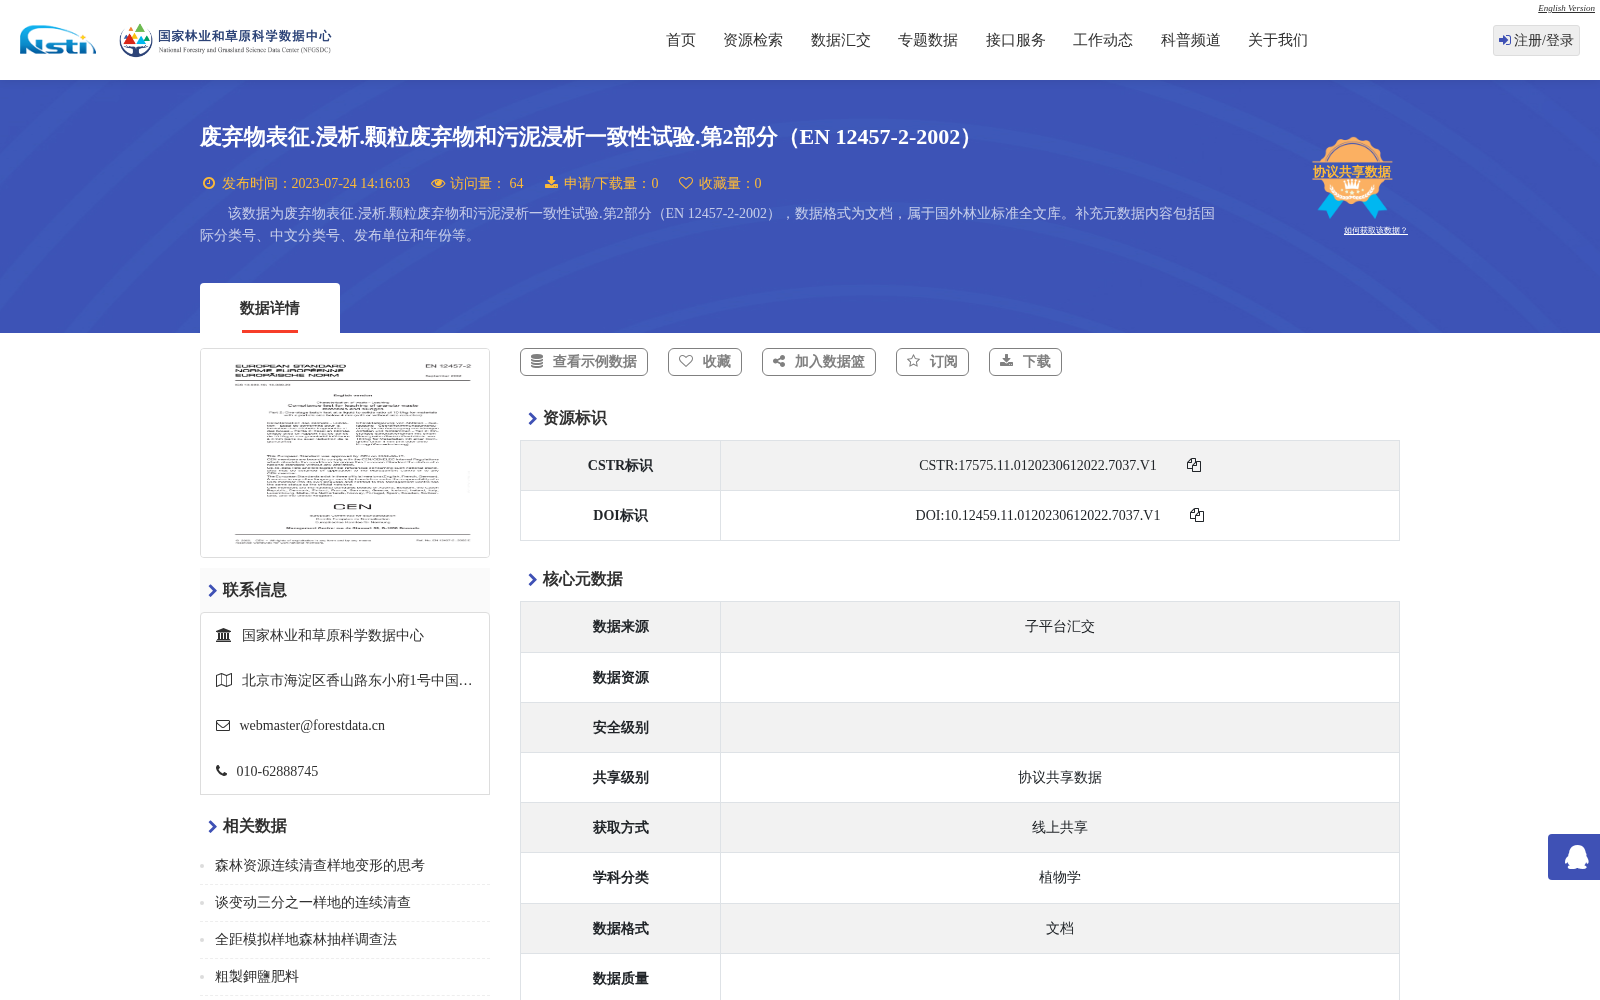The width and height of the screenshot is (1600, 1000).
Task: Click the envelope icon beside the email
Action: coord(223,725)
